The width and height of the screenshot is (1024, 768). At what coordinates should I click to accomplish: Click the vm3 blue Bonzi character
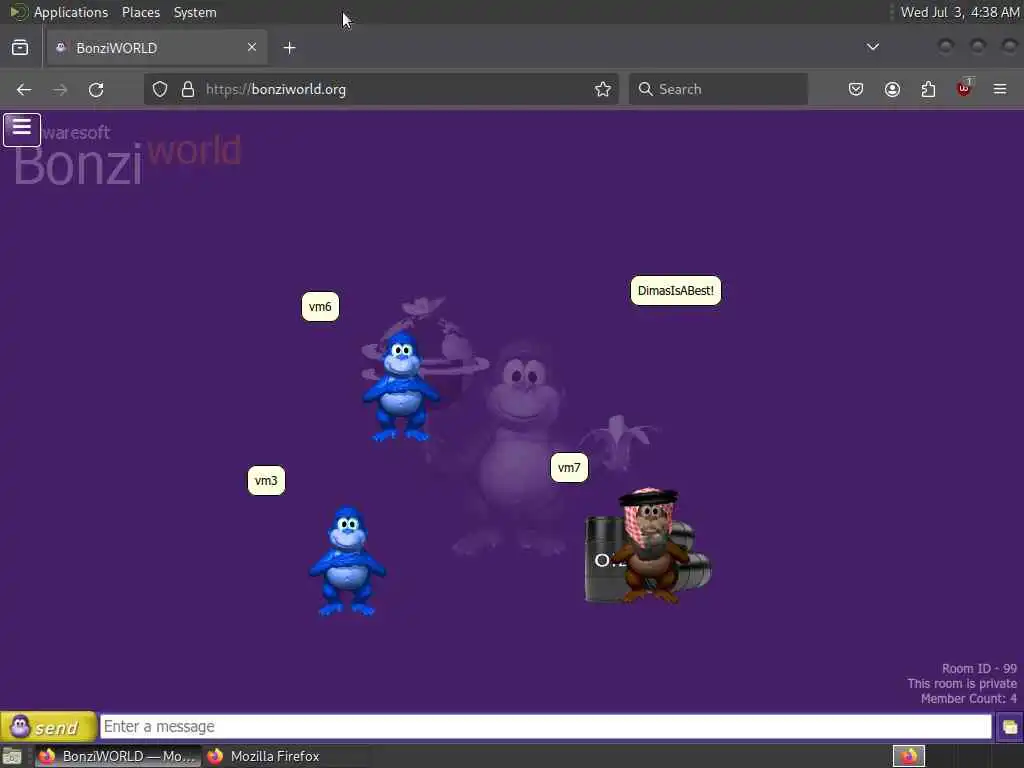(x=347, y=560)
